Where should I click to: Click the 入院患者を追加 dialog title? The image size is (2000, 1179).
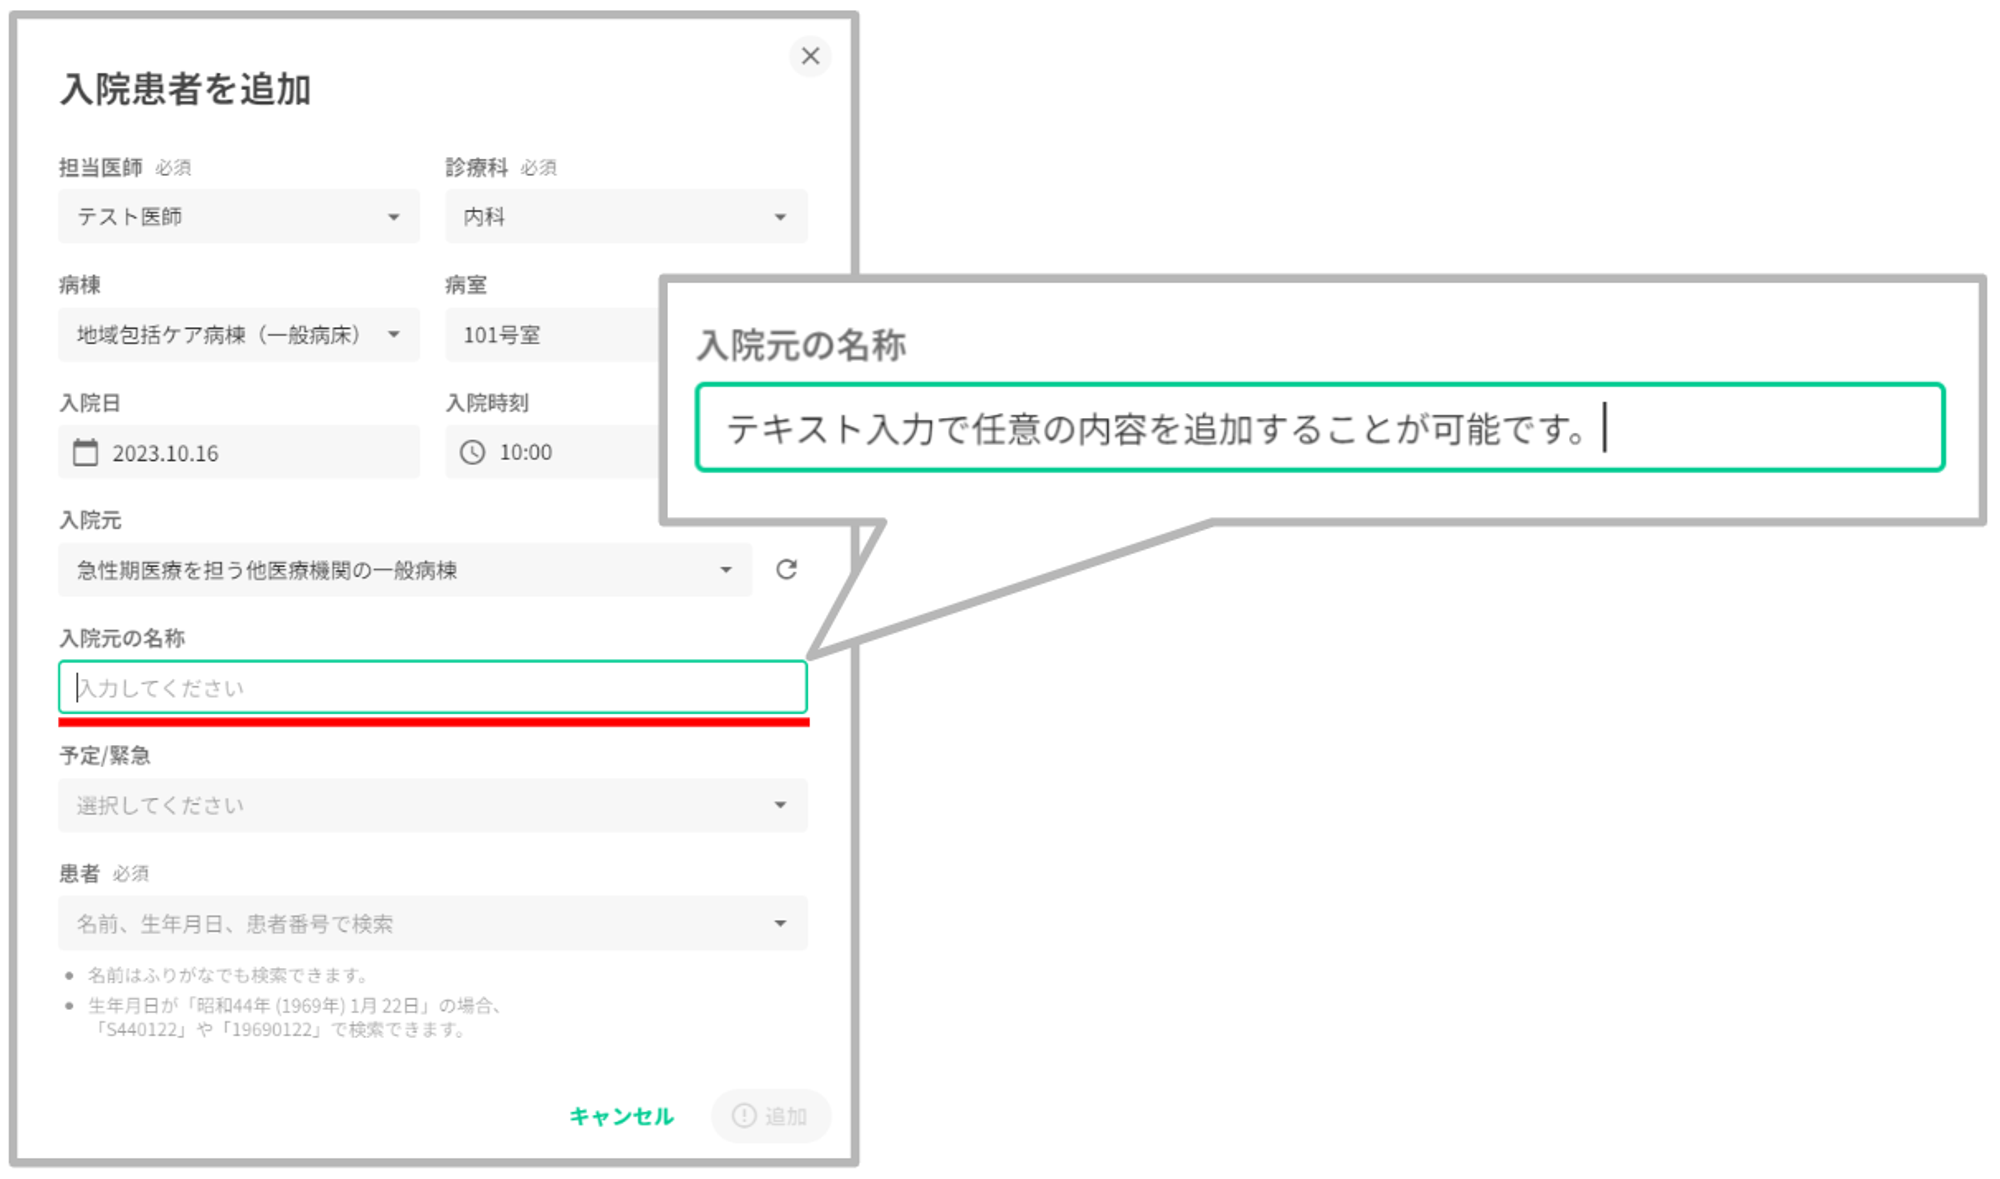[186, 89]
